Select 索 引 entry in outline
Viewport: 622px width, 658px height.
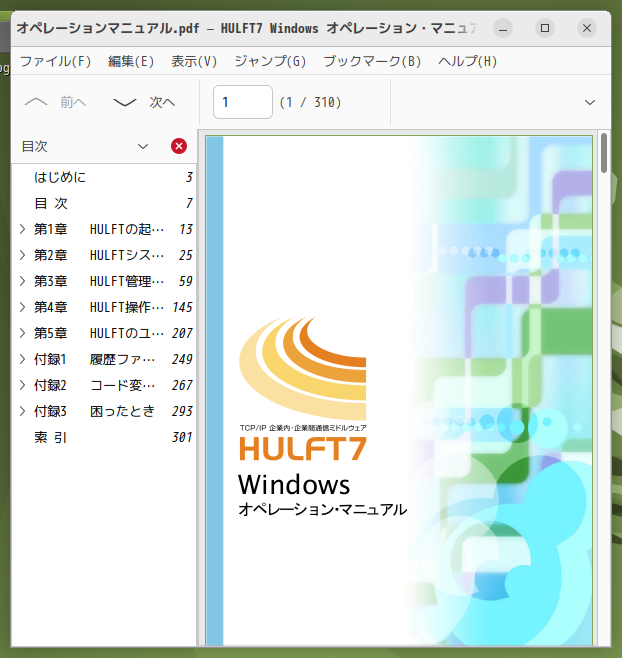104,437
